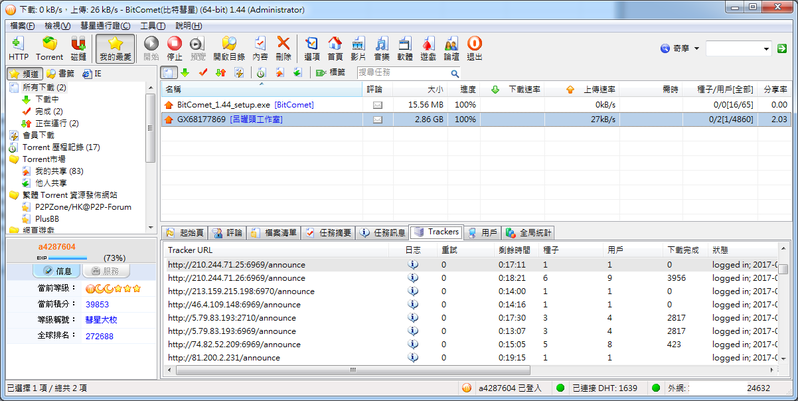798x401 pixels.
Task: Open the web search combo box arrow
Action: tap(766, 49)
